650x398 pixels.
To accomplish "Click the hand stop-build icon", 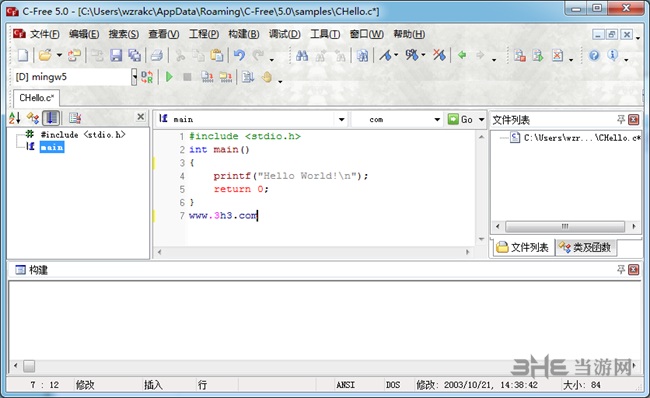I will (x=267, y=77).
